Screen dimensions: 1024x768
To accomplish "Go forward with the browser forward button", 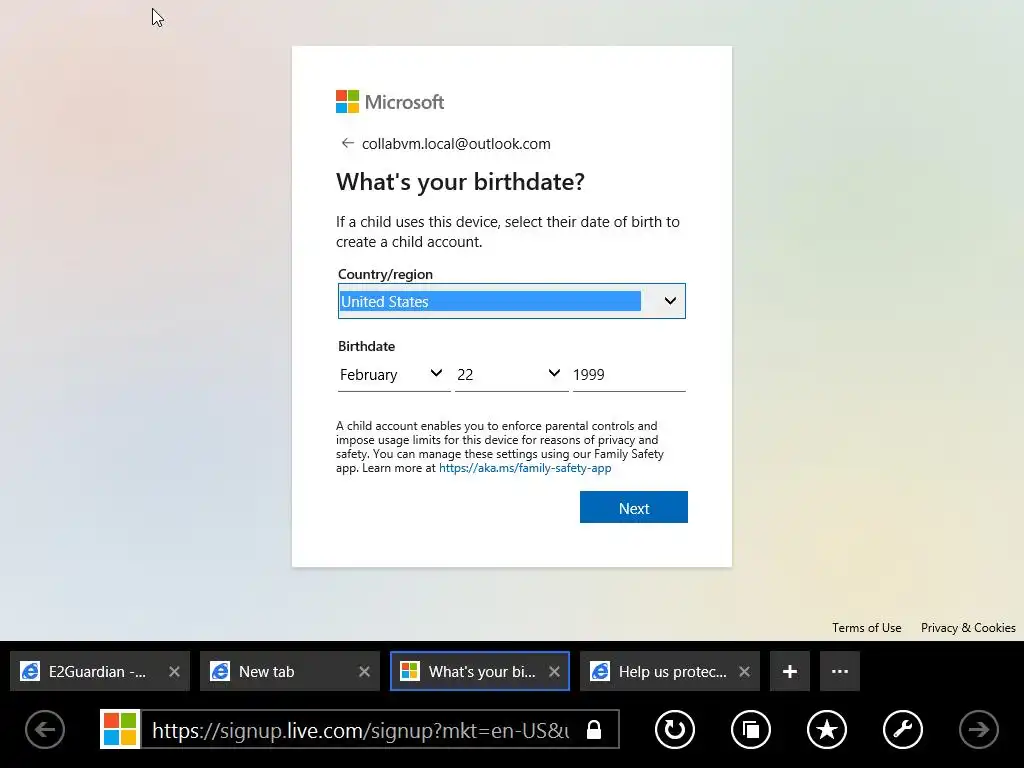I will (979, 729).
